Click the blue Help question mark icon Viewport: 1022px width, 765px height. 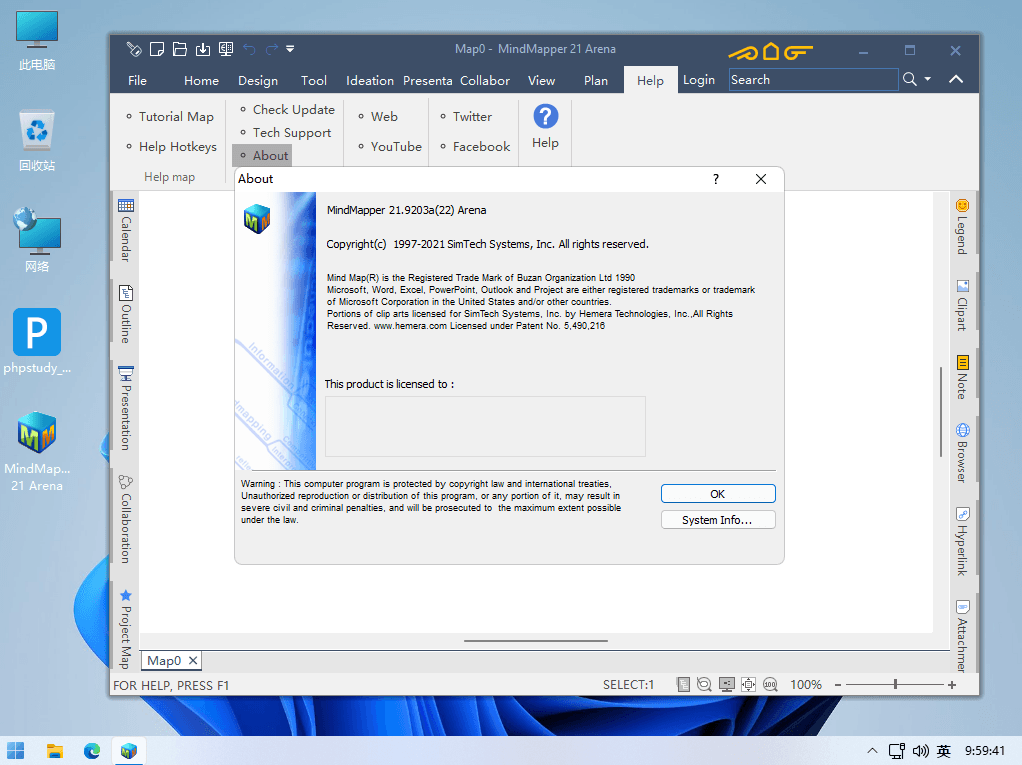(546, 117)
